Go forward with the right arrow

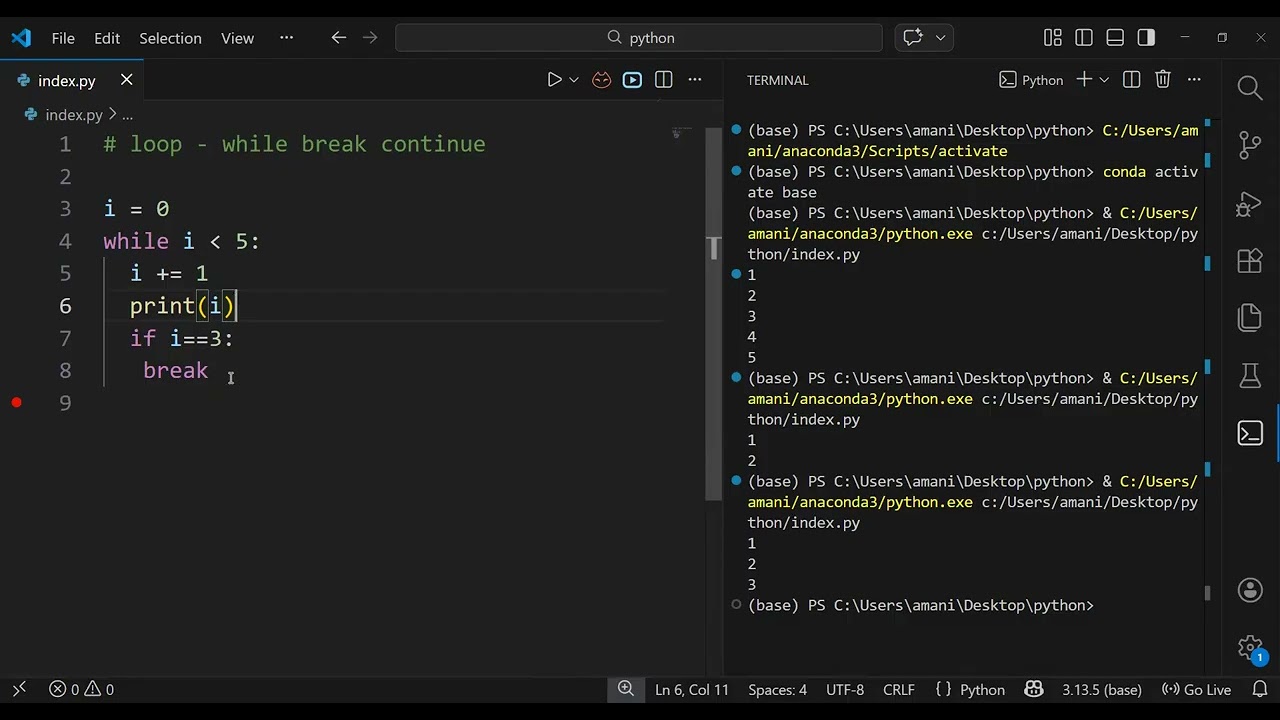pos(370,38)
